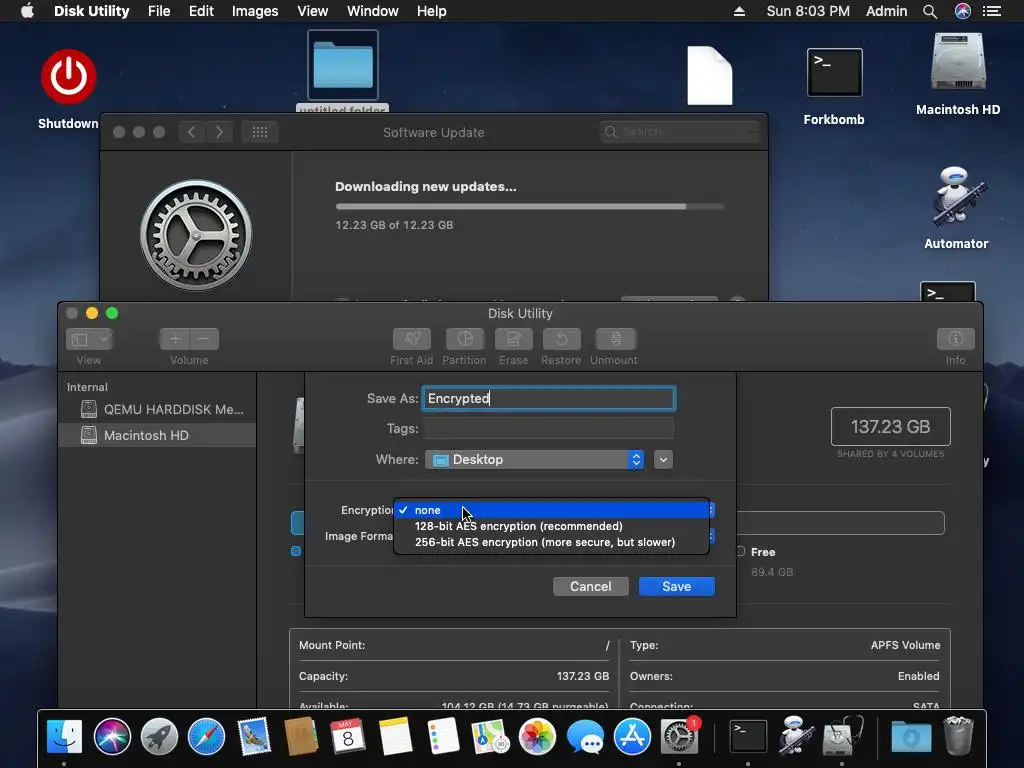Open Reminders from the Dock
The image size is (1024, 768).
pyautogui.click(x=443, y=737)
